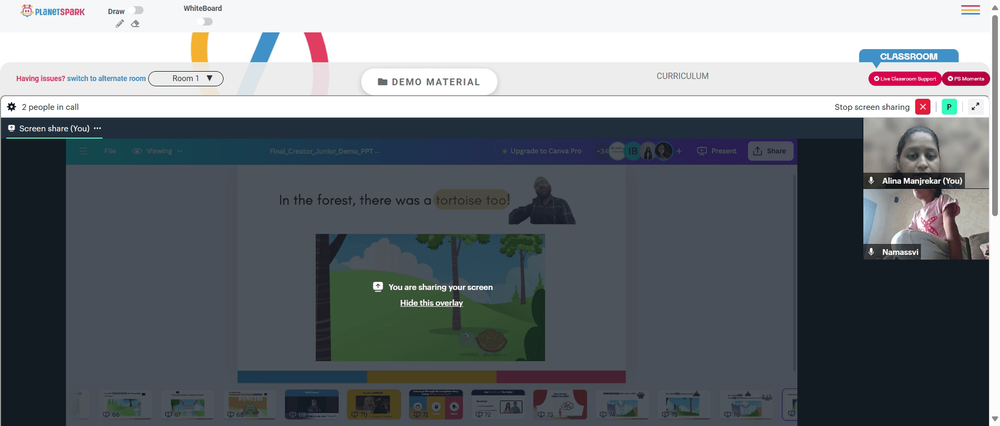Expand call to fullscreen
This screenshot has height=426, width=1000.
pyautogui.click(x=975, y=107)
